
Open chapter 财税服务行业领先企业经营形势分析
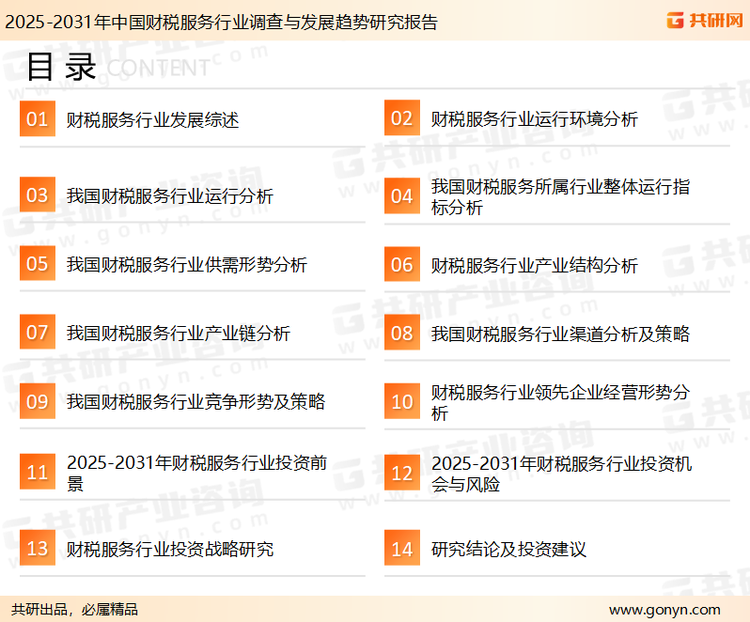pyautogui.click(x=560, y=402)
